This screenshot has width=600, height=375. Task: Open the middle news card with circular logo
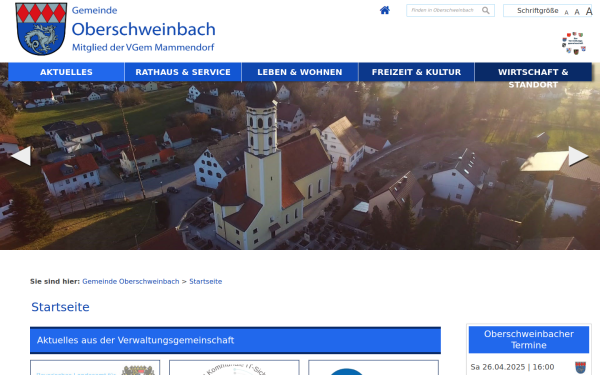tap(234, 368)
